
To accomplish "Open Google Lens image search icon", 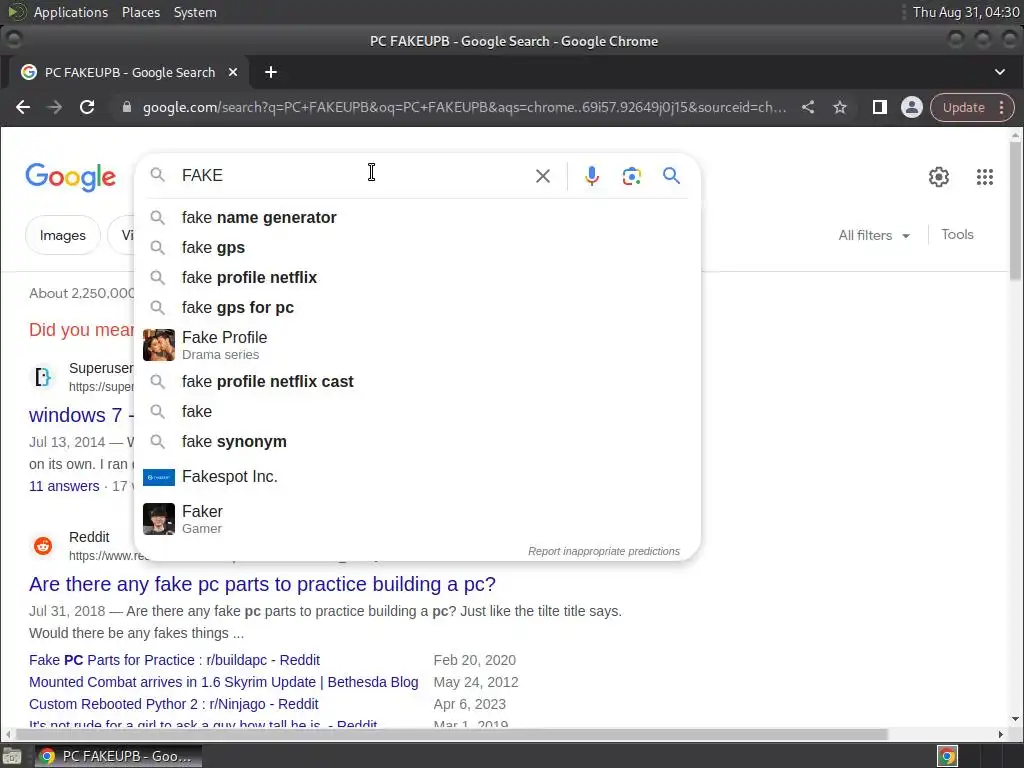I will 632,176.
